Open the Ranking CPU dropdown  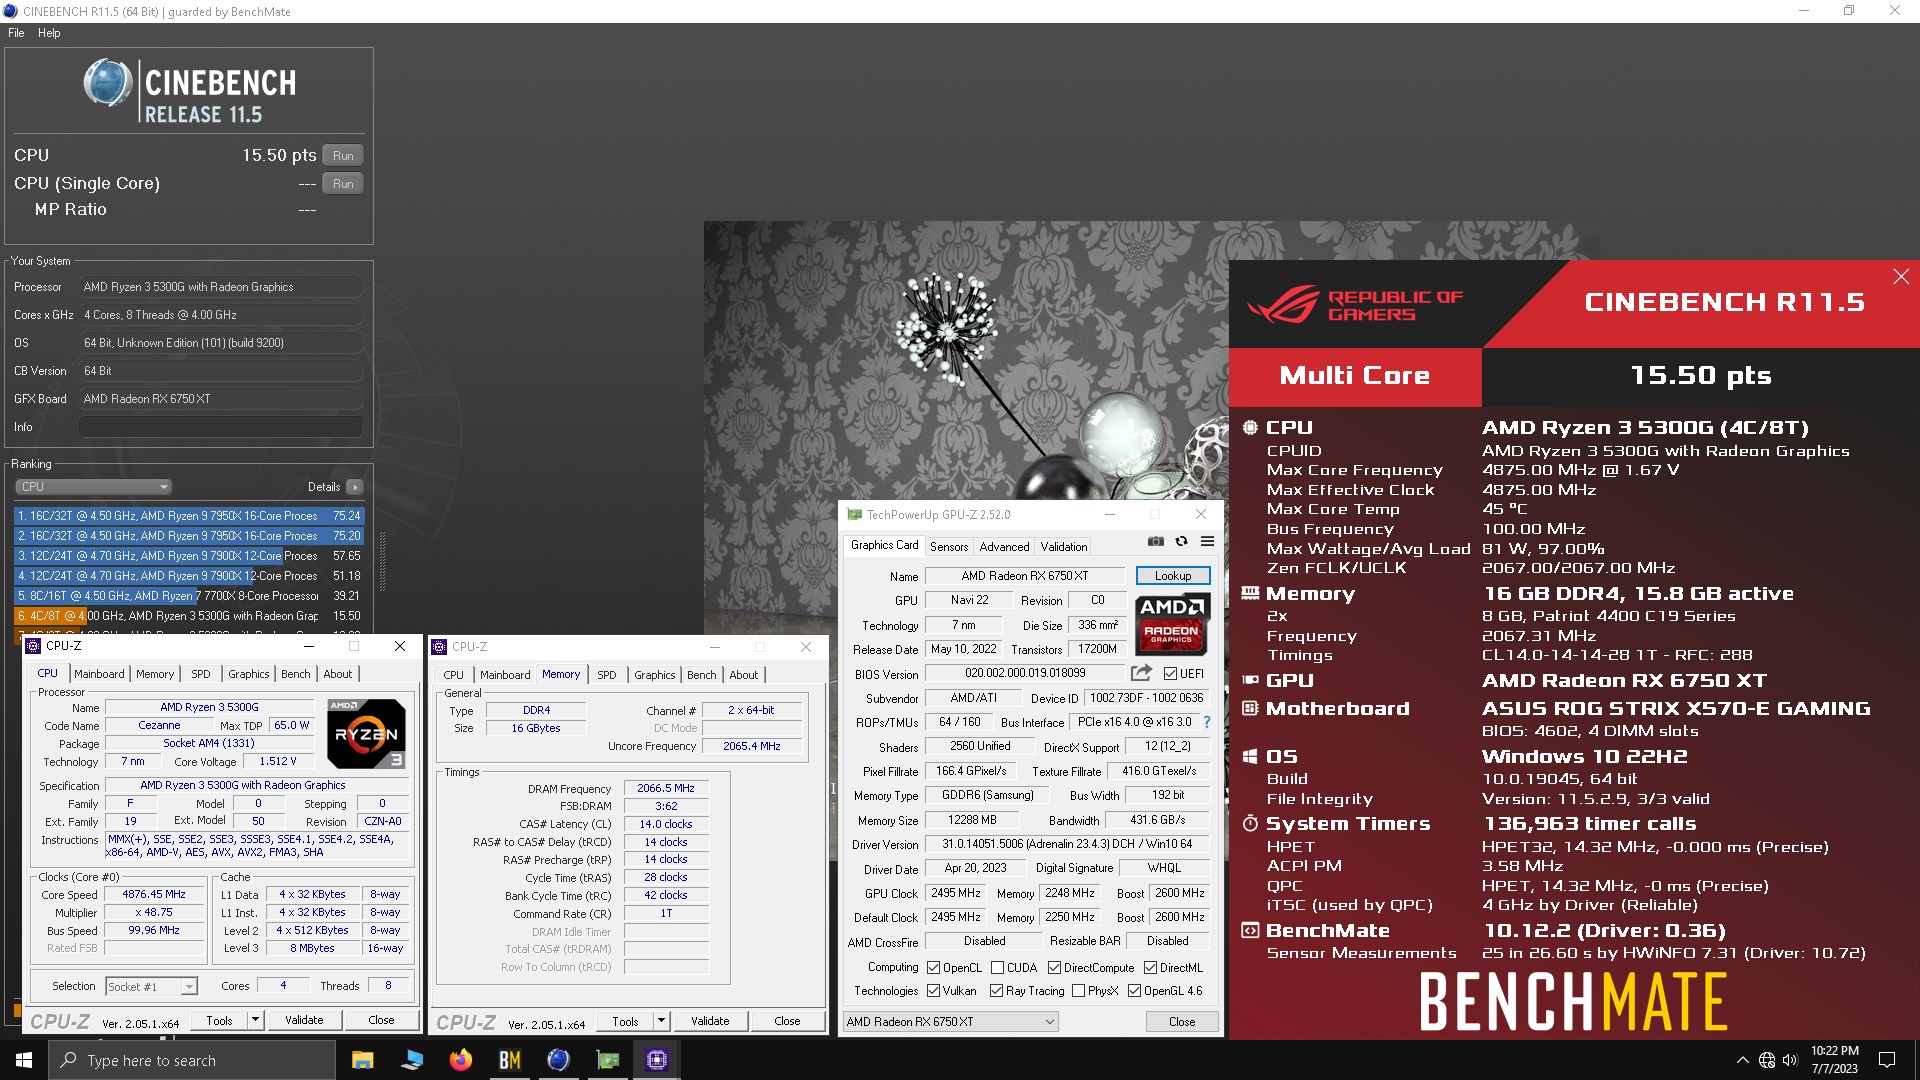pyautogui.click(x=94, y=487)
